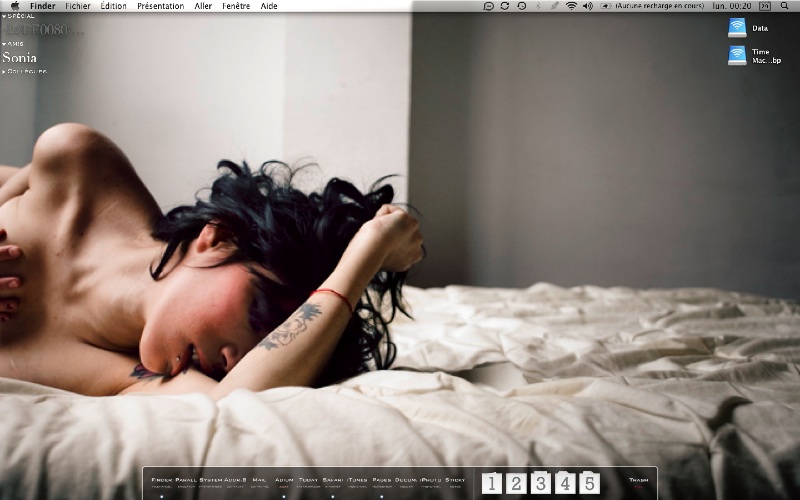This screenshot has height=500, width=800.
Task: Click the sync arrows icon in menu bar
Action: [505, 6]
